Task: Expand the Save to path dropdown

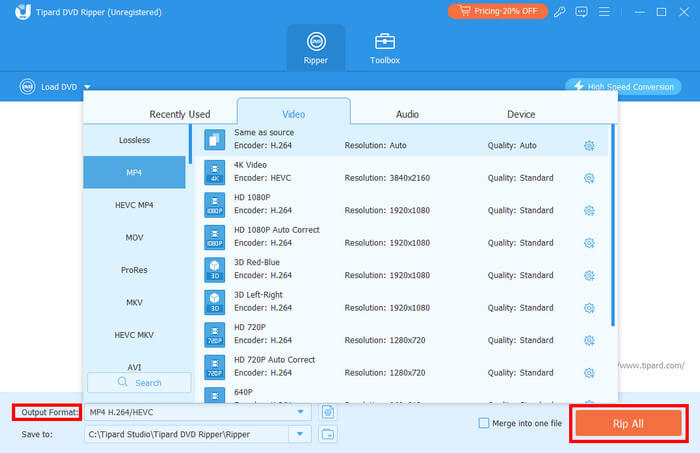Action: [x=300, y=434]
